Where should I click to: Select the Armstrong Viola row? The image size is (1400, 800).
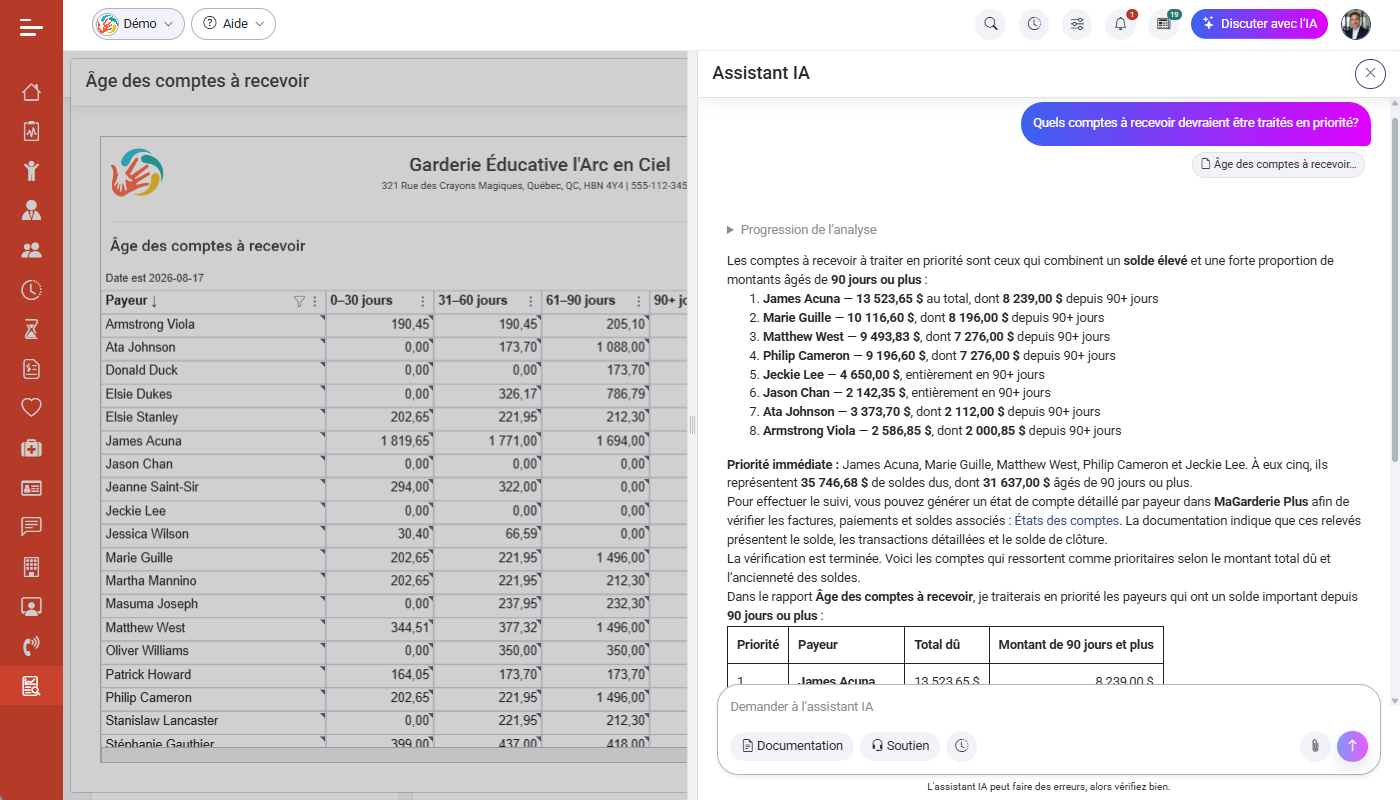(394, 324)
